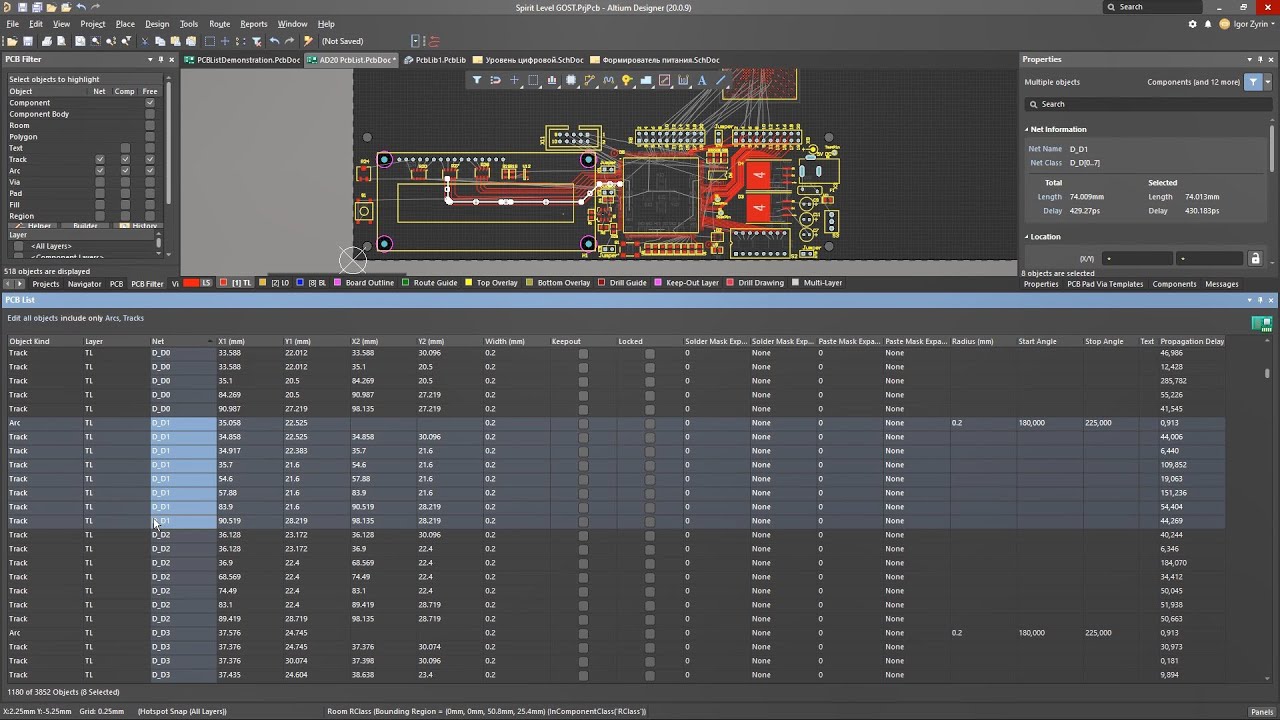
Task: Open the Reports menu
Action: [254, 24]
